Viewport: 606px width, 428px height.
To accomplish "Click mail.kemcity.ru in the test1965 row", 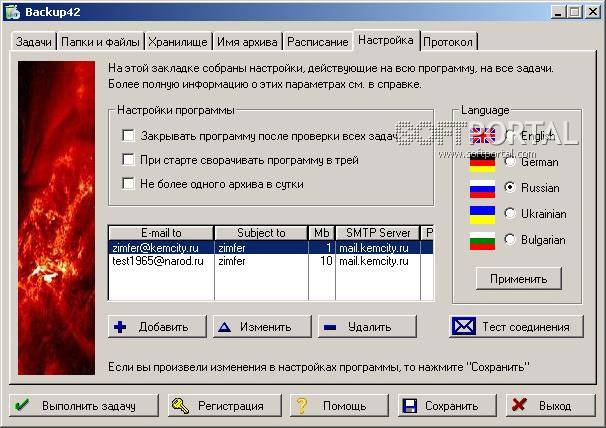I will click(x=378, y=261).
